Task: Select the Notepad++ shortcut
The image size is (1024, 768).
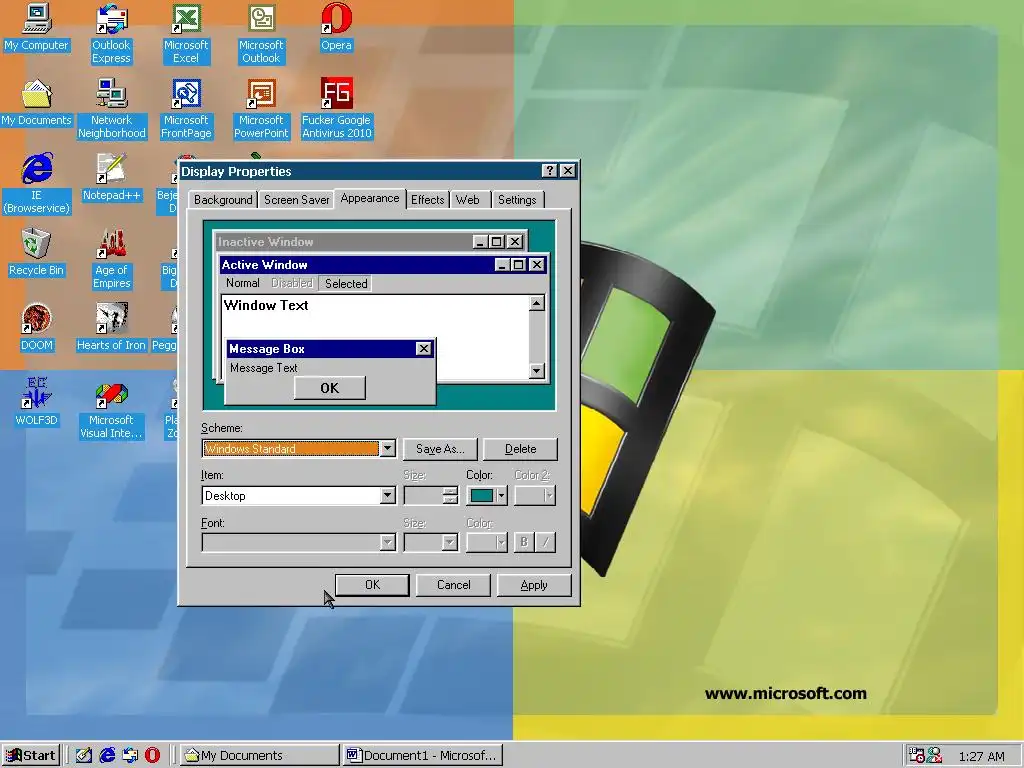Action: [111, 178]
